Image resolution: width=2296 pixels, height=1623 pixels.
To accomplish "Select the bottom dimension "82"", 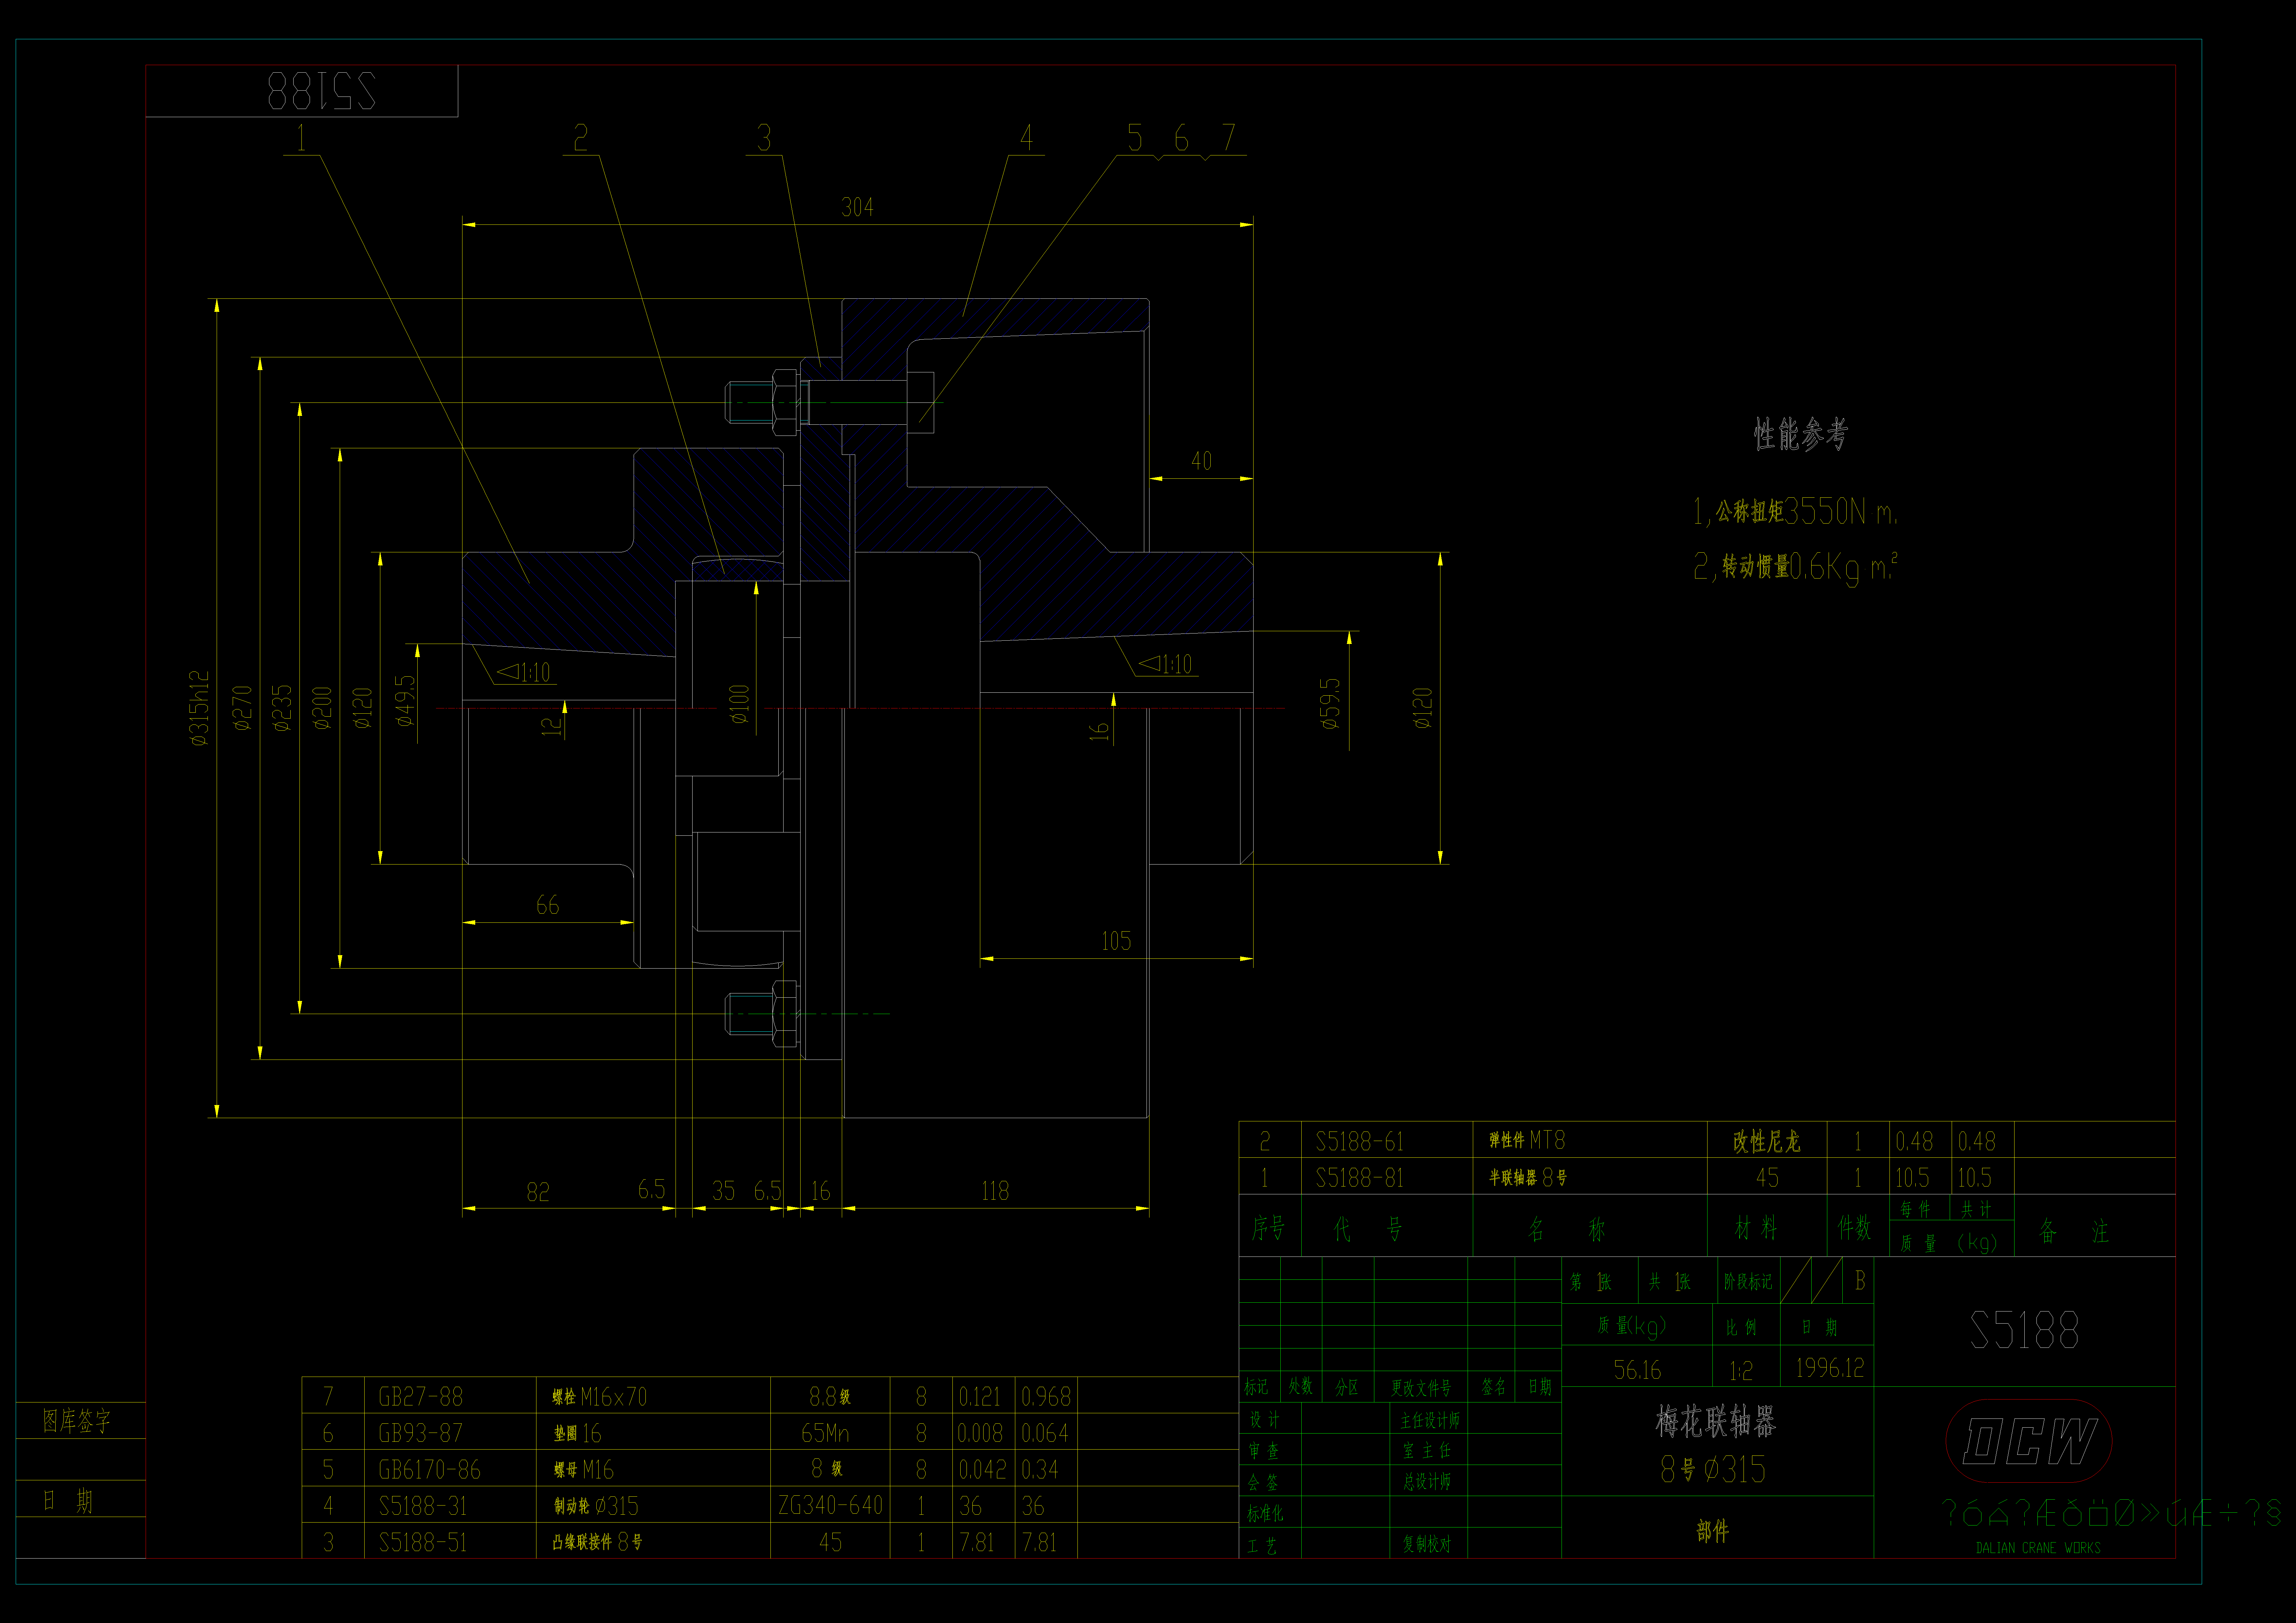I will coord(538,1192).
